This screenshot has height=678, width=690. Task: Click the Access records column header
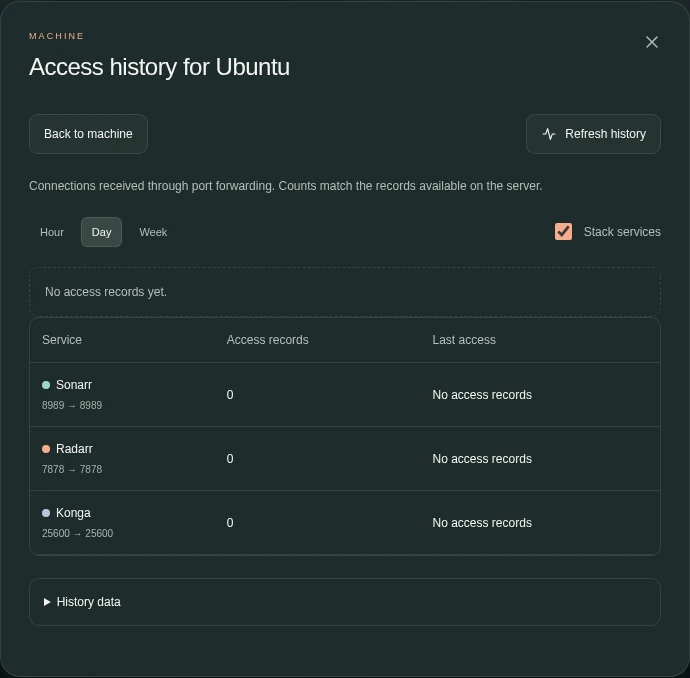point(268,340)
